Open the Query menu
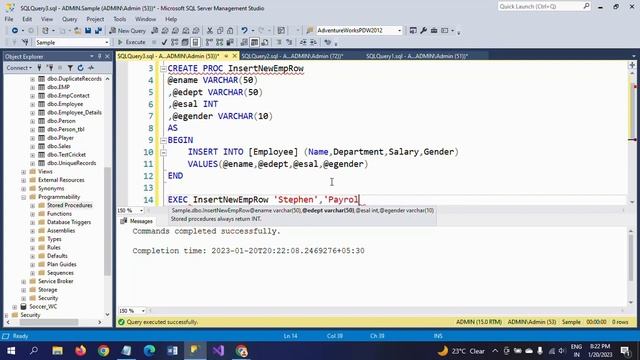Screen dimensions: 640x360 tap(69, 19)
